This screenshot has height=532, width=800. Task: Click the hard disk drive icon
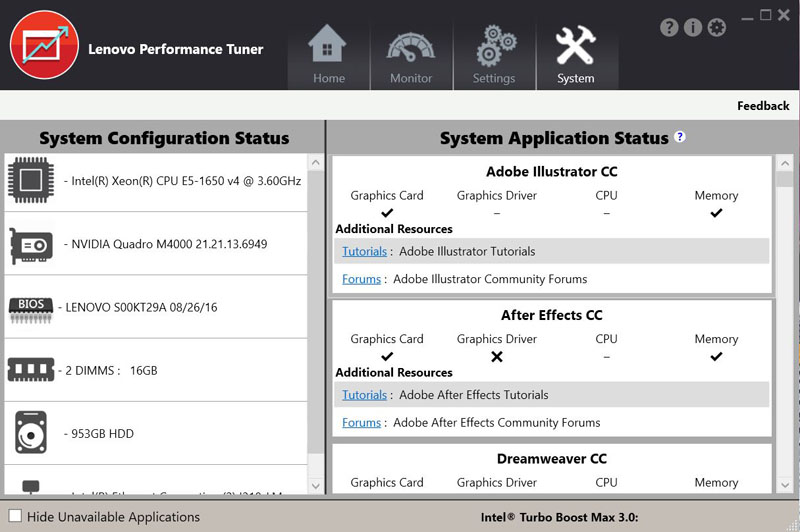tap(30, 433)
